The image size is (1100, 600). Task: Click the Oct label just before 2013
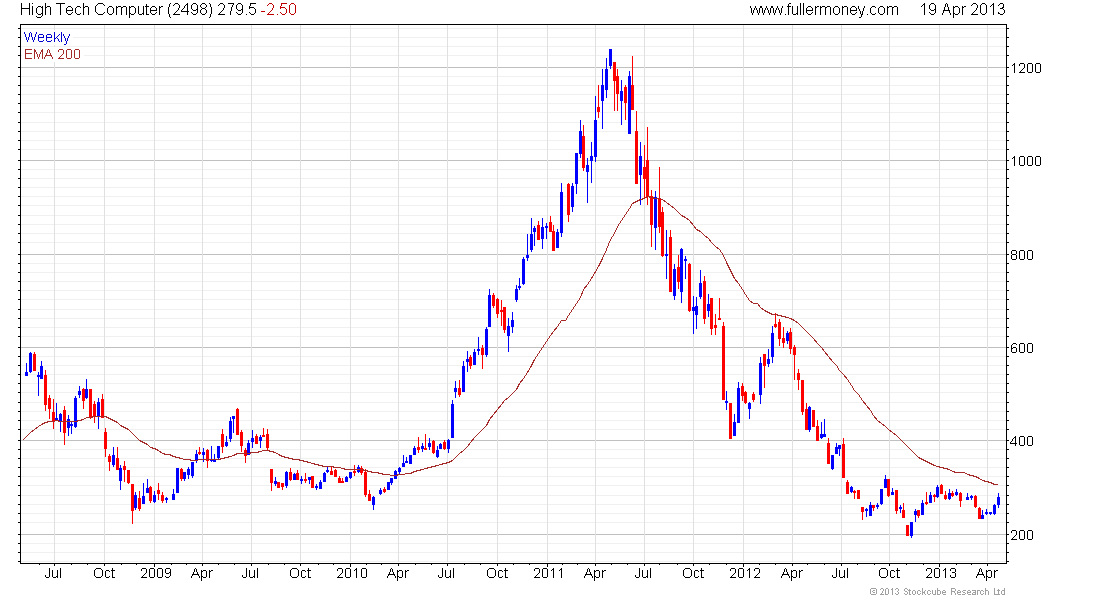tap(890, 573)
